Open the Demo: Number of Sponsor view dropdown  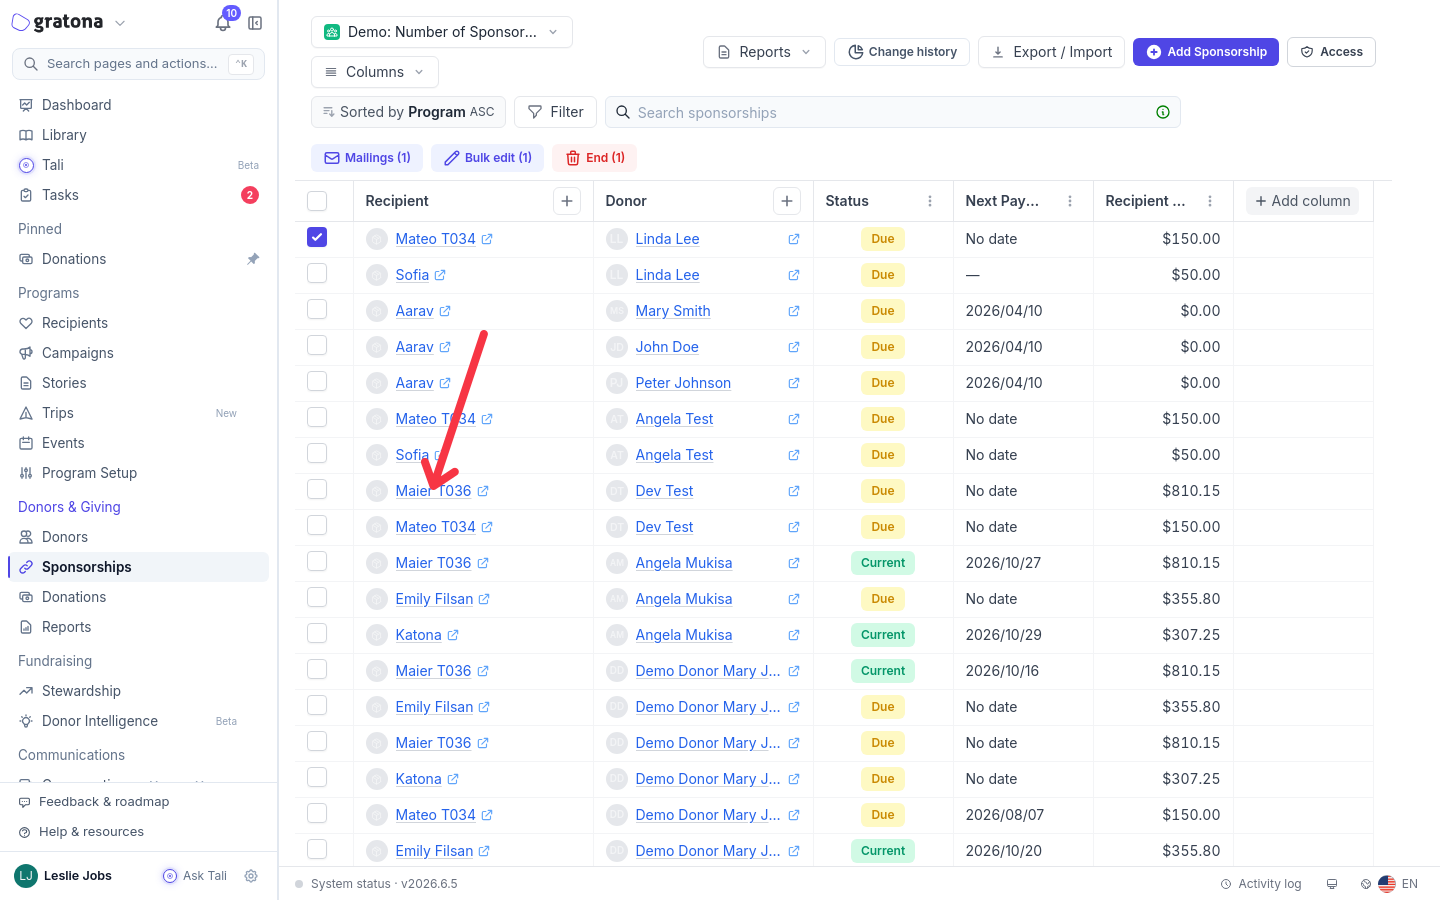pos(442,32)
